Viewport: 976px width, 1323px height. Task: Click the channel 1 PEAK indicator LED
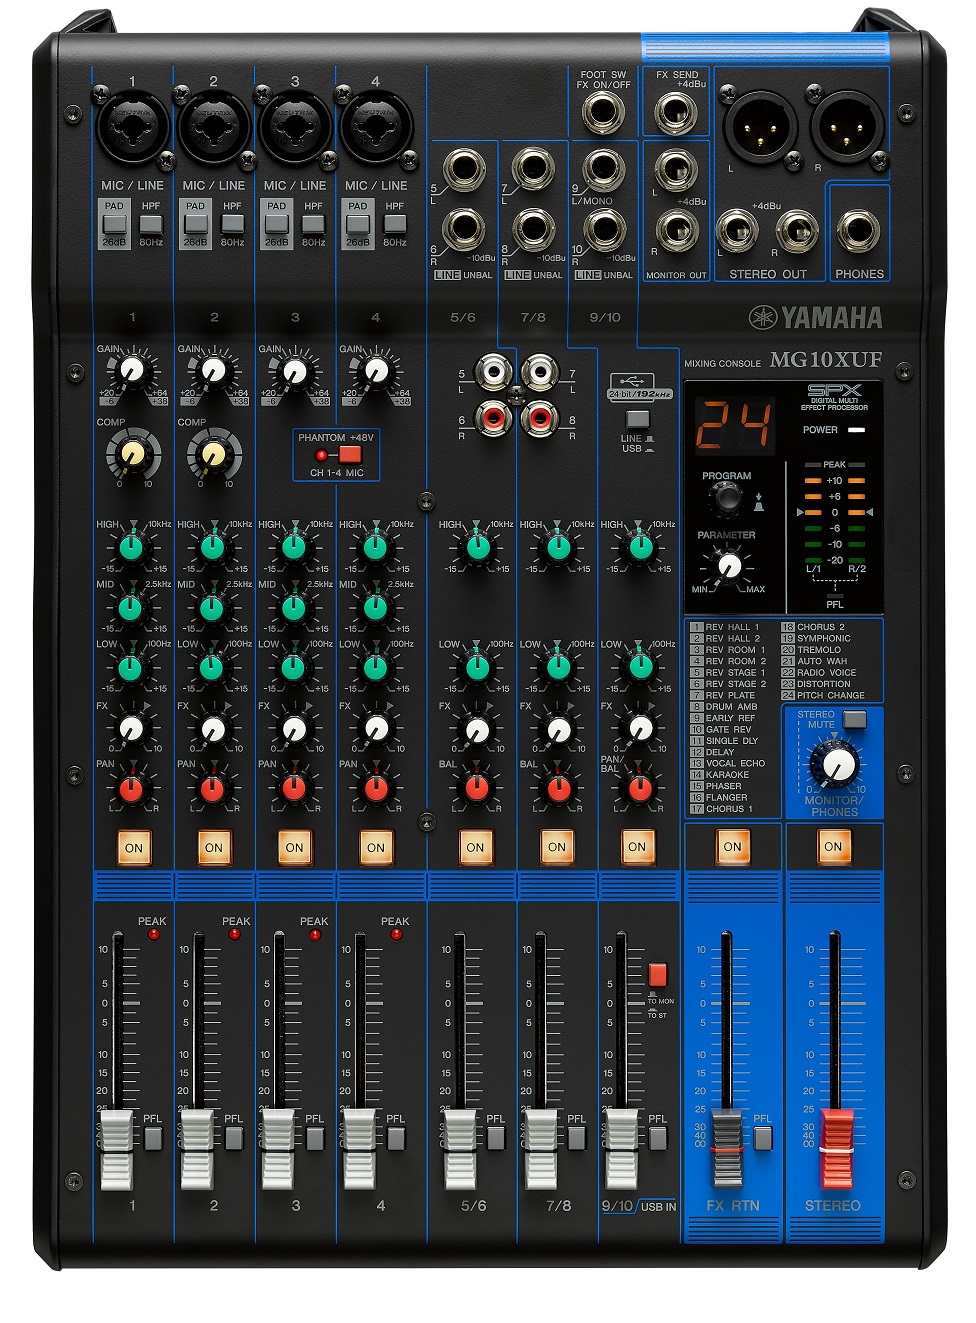153,934
